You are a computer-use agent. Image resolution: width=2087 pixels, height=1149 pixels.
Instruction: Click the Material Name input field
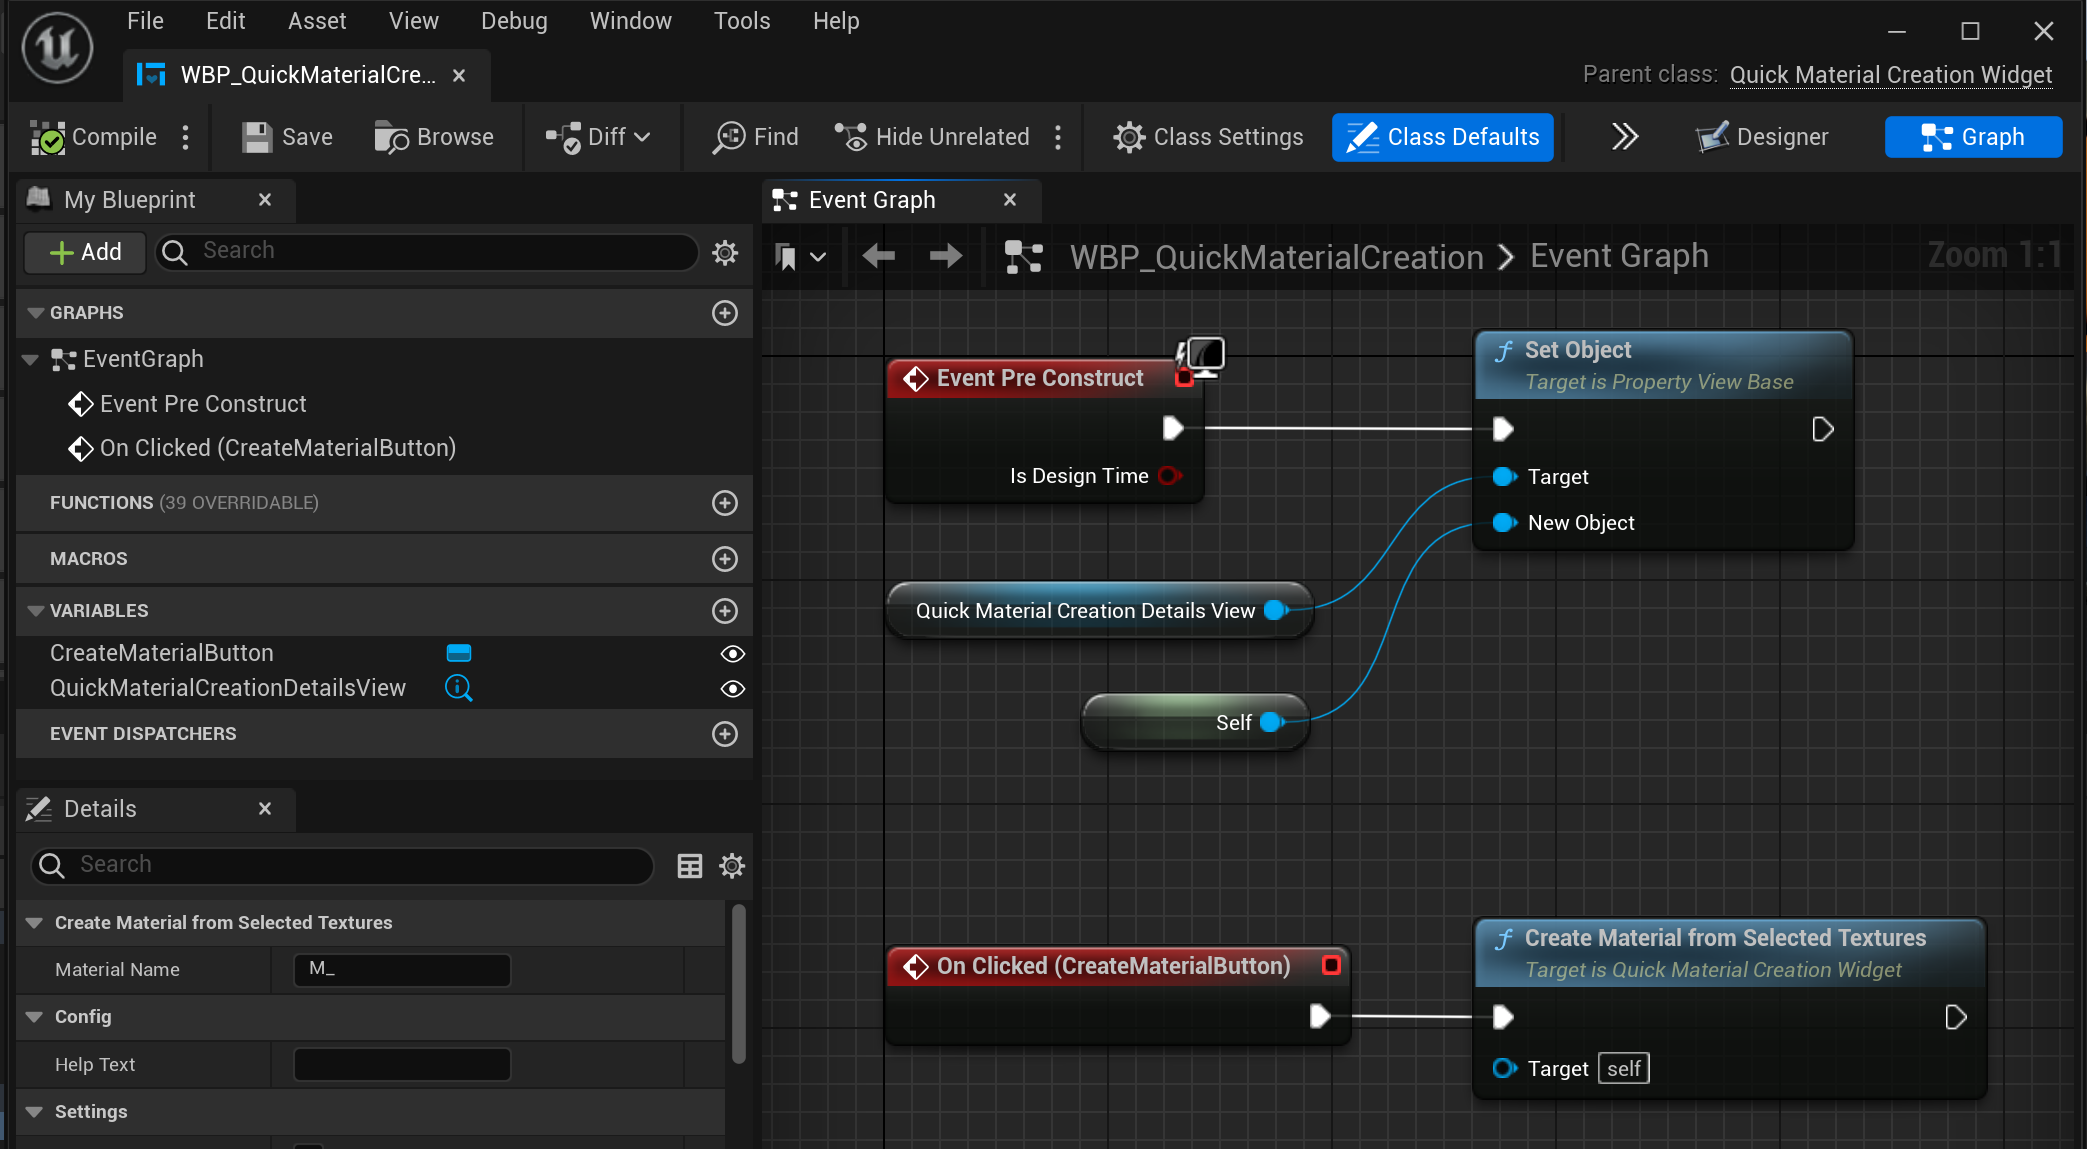[x=402, y=969]
